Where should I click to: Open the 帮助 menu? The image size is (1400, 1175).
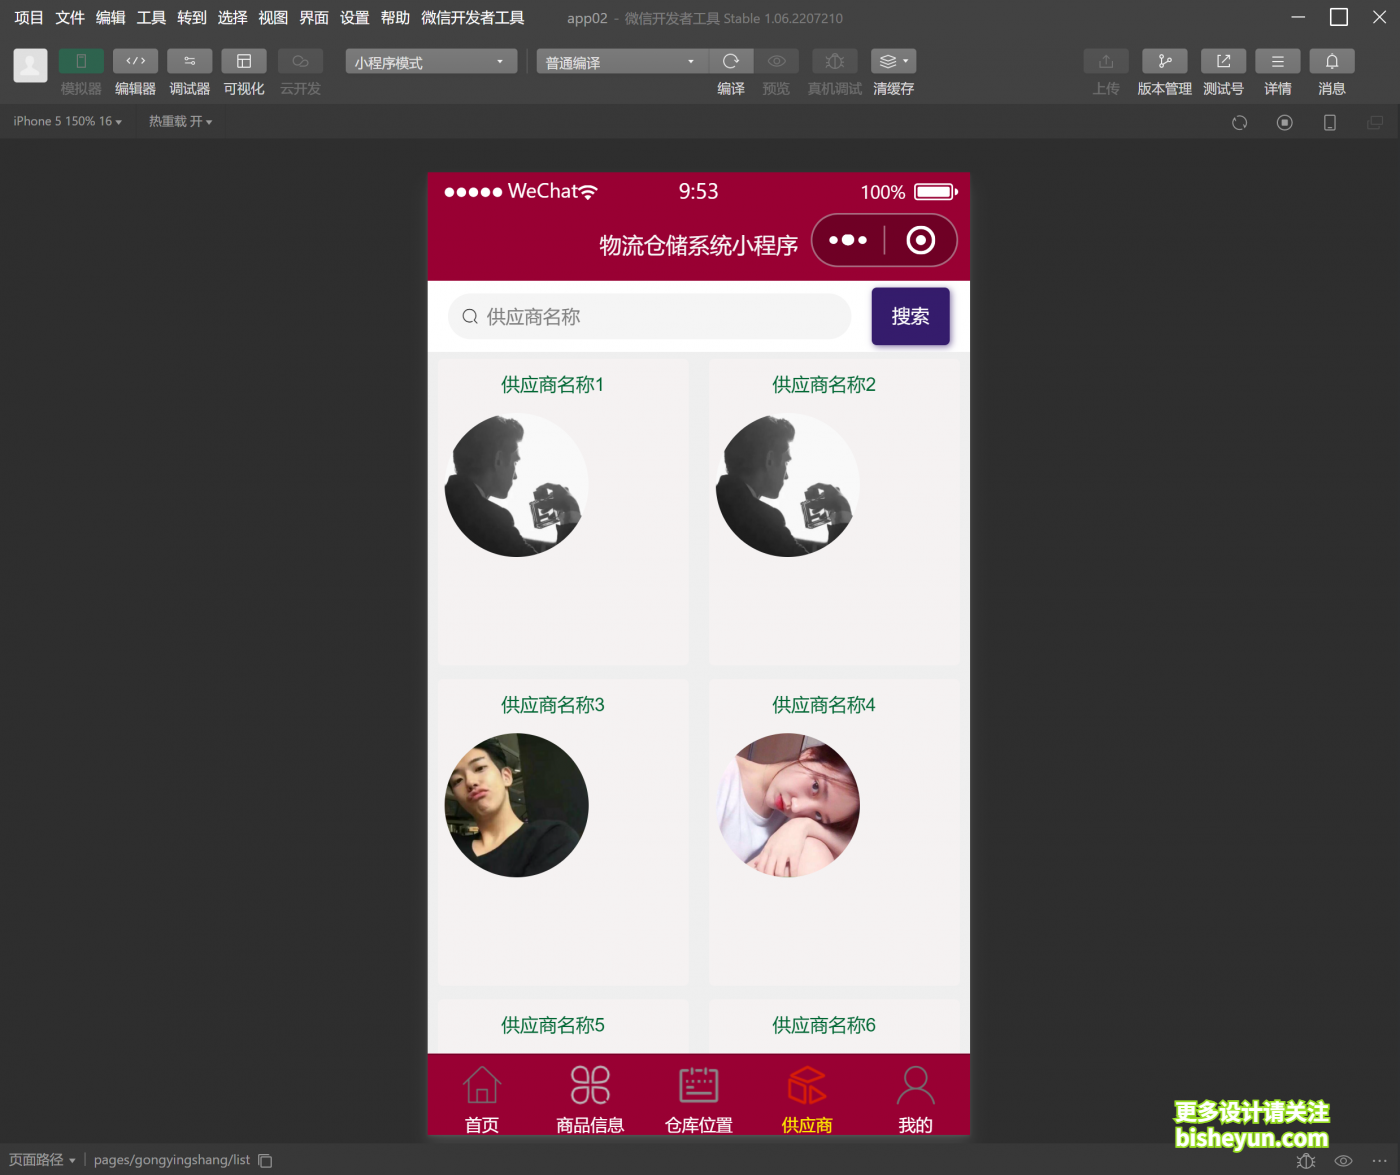coord(395,18)
